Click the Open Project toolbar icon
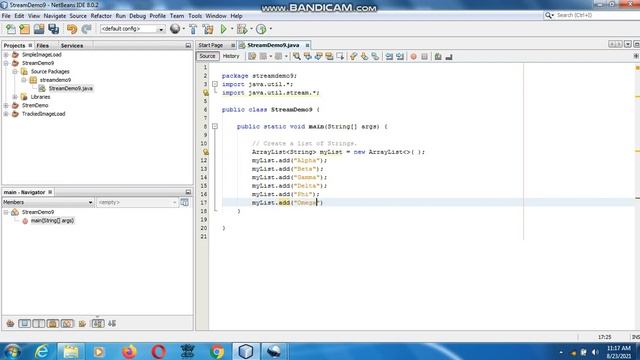This screenshot has height=360, width=640. (39, 29)
